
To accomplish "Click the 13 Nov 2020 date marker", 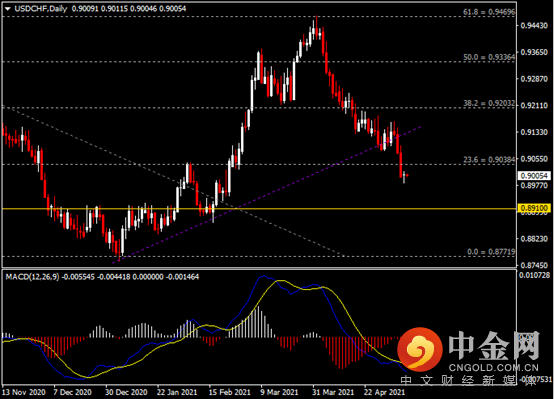I will coord(24,392).
